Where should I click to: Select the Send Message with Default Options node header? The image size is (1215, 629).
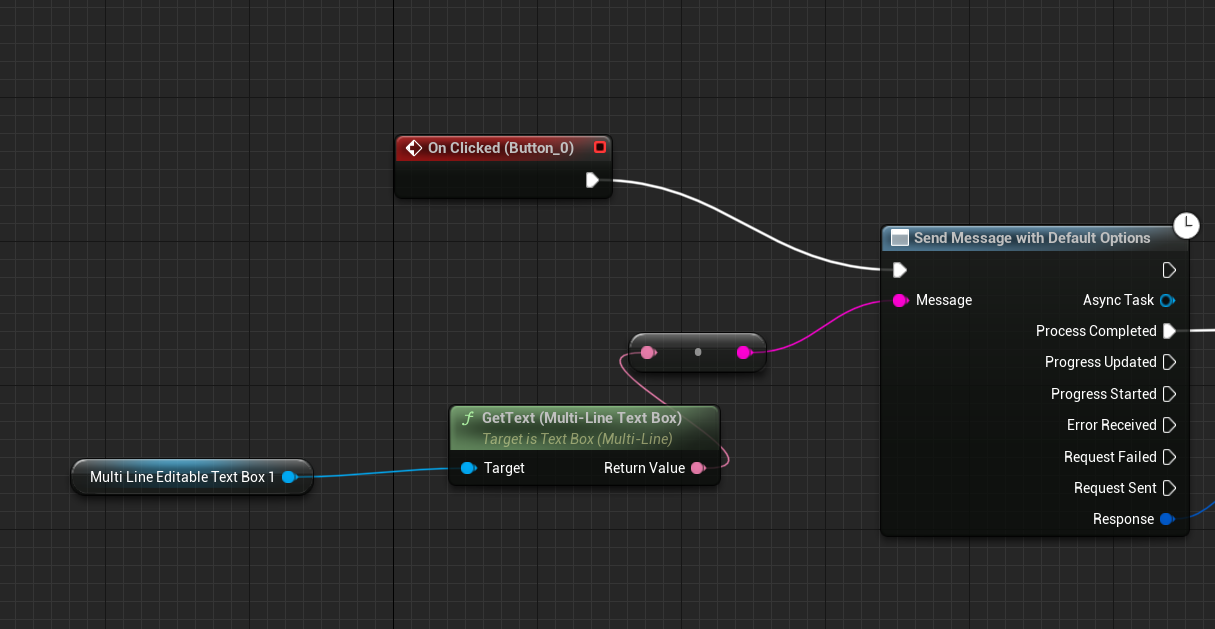tap(1030, 238)
